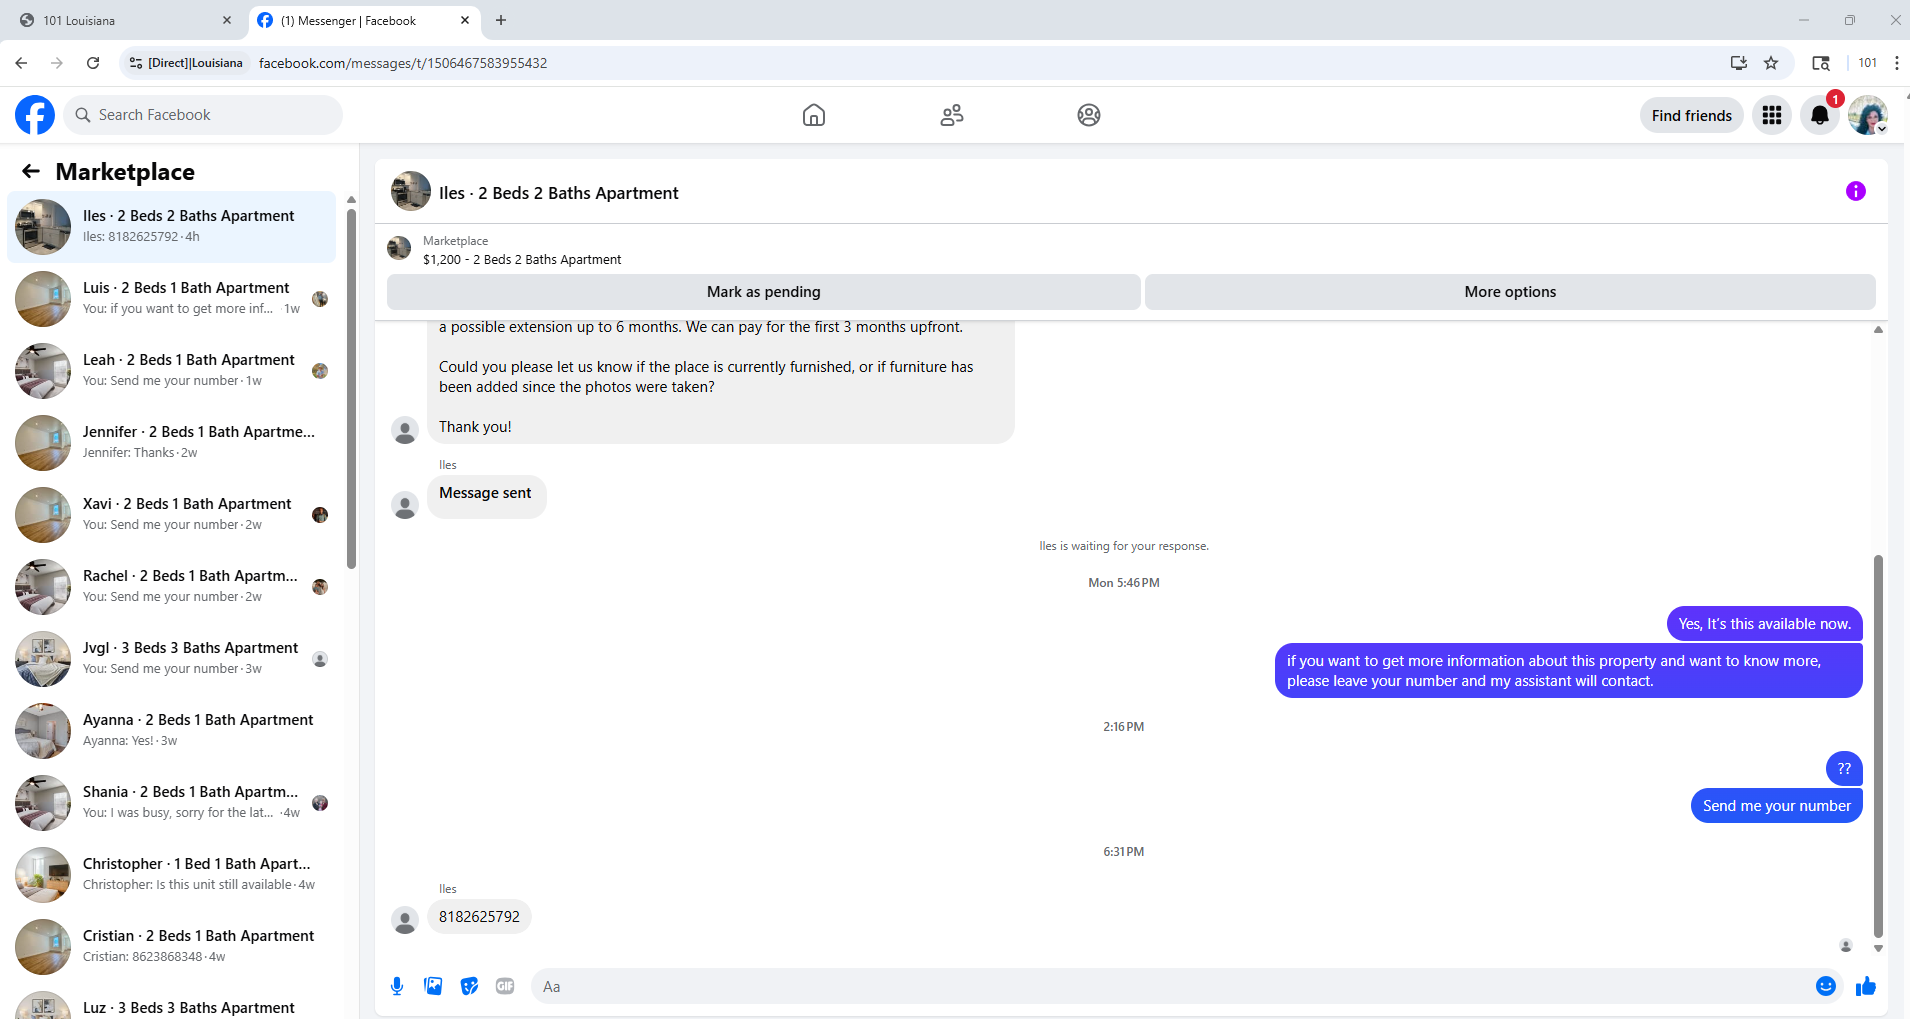Choose a sticker icon
The image size is (1910, 1019).
click(x=469, y=986)
